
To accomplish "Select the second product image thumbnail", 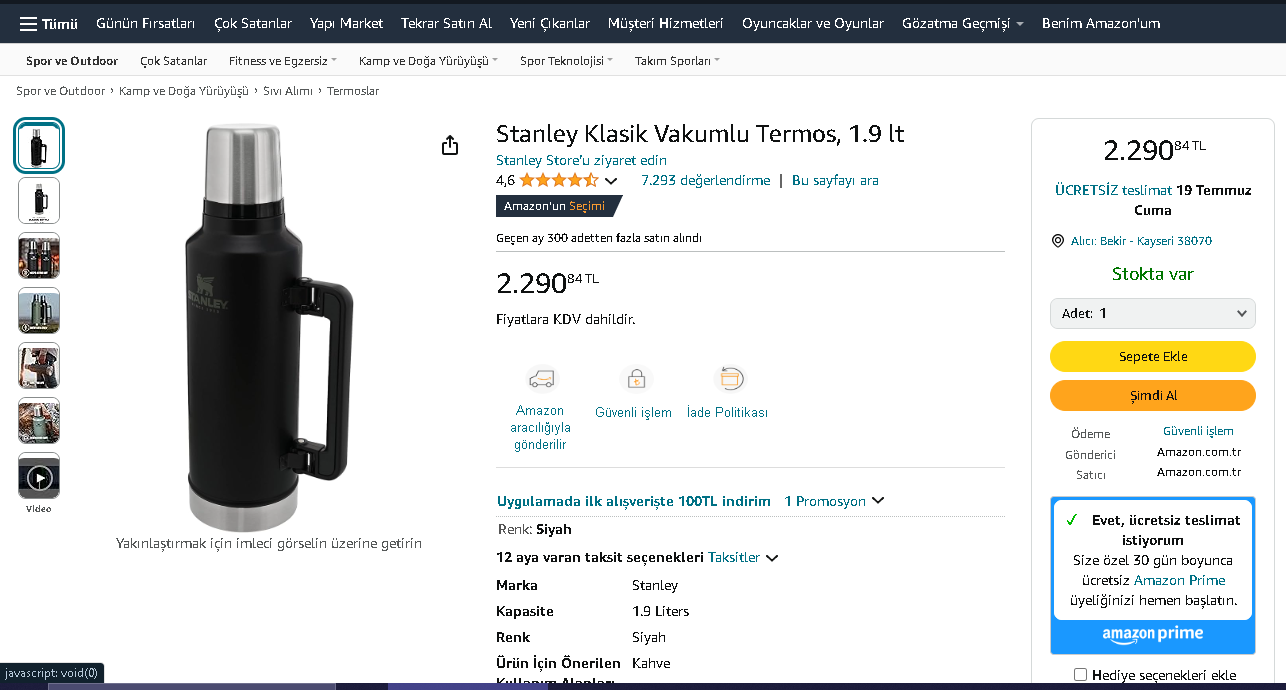I will tap(39, 200).
